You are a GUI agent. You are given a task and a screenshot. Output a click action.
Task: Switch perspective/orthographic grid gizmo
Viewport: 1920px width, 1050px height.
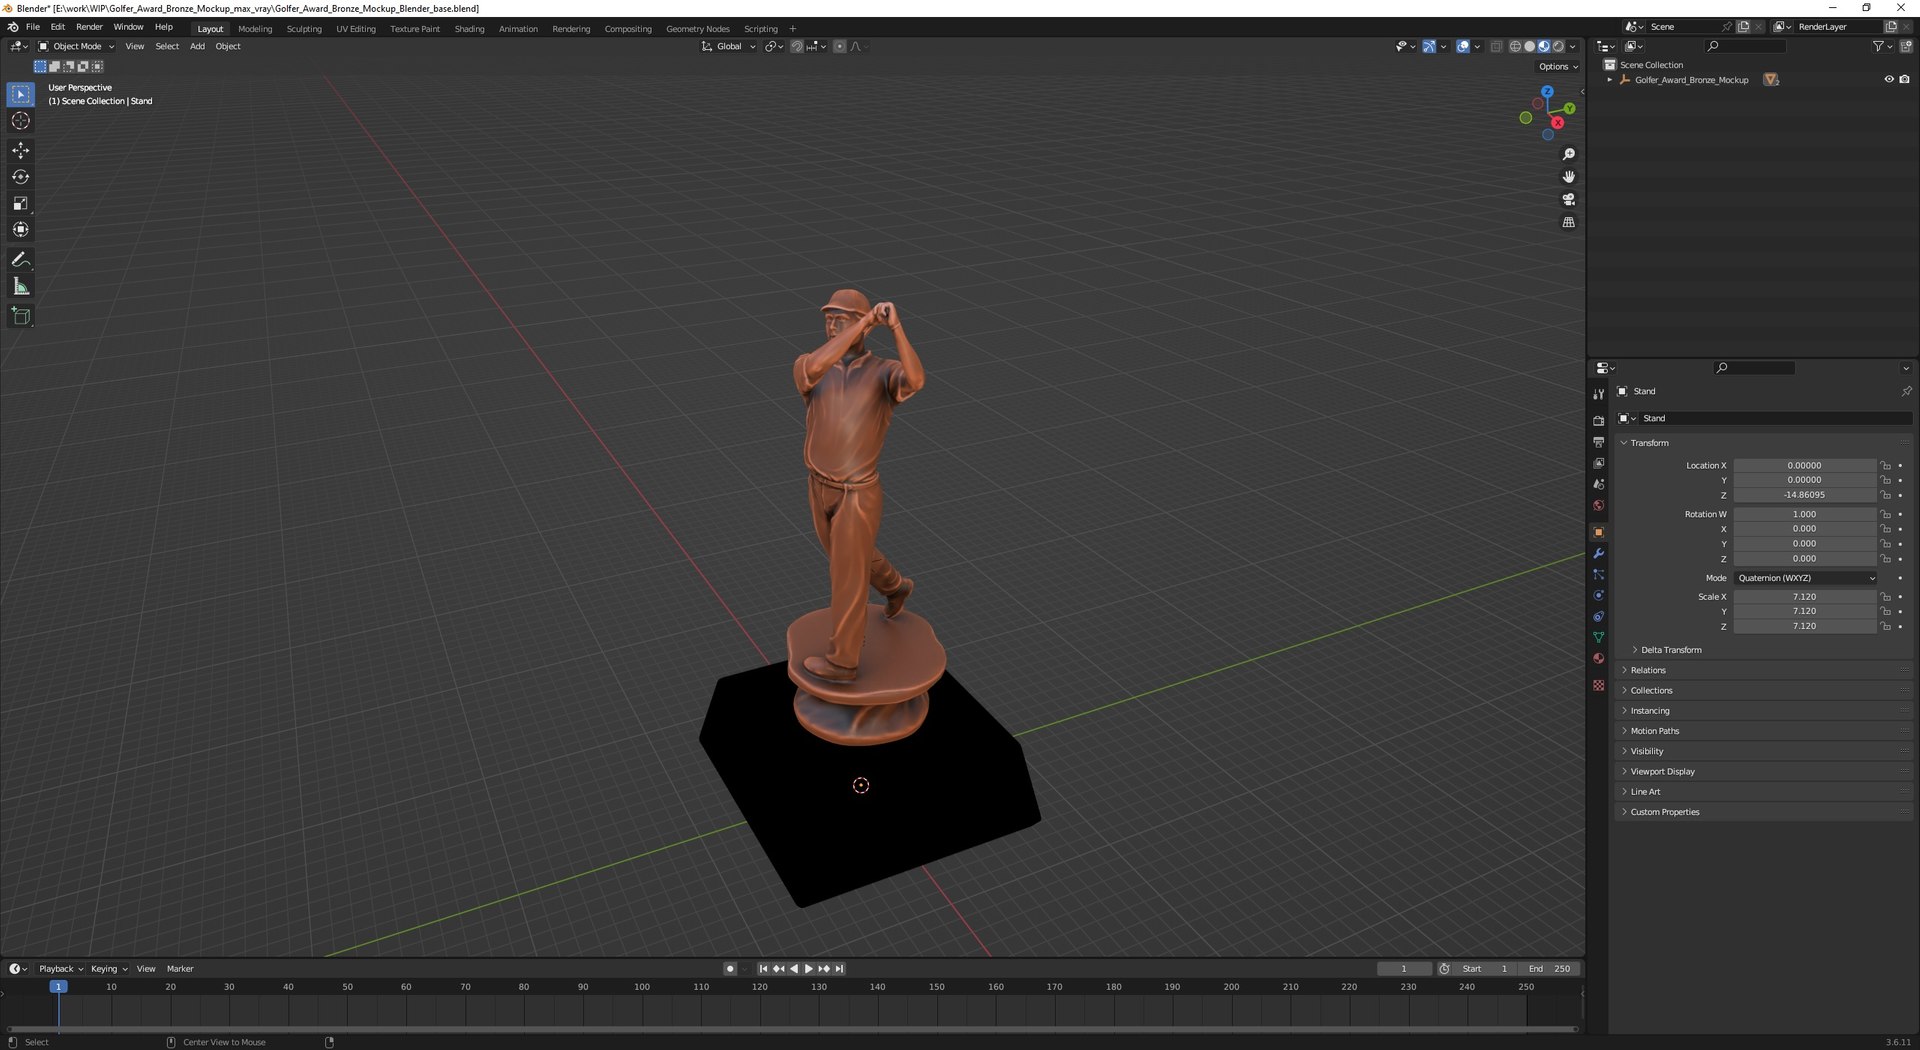1568,222
